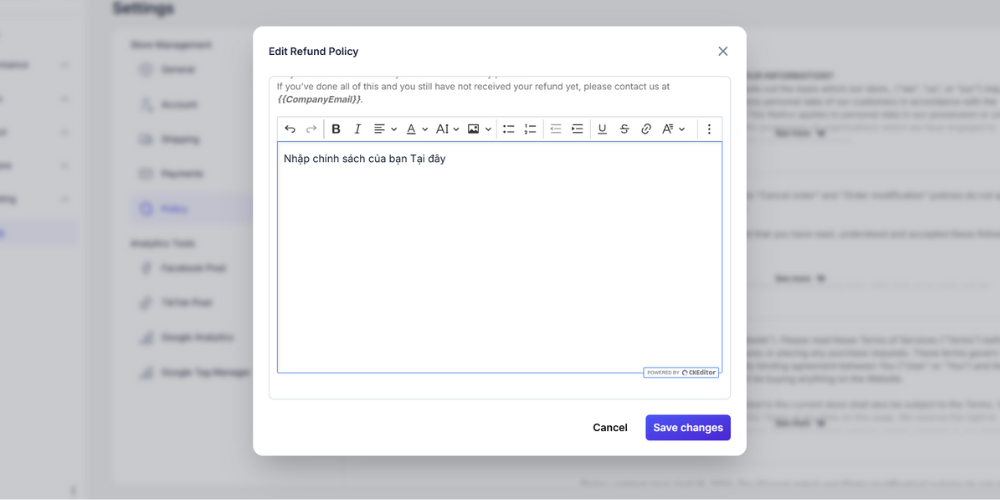Click the insert image icon
This screenshot has width=1000, height=500.
473,129
